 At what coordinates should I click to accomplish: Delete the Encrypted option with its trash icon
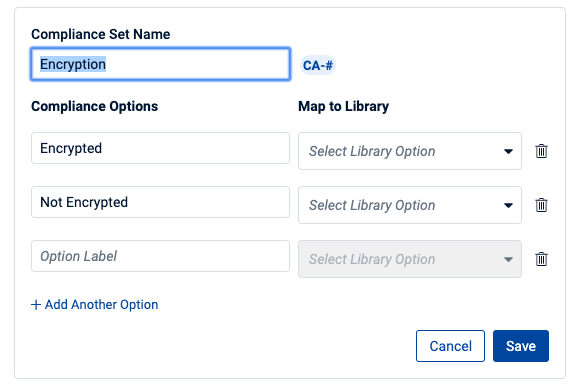(x=541, y=151)
